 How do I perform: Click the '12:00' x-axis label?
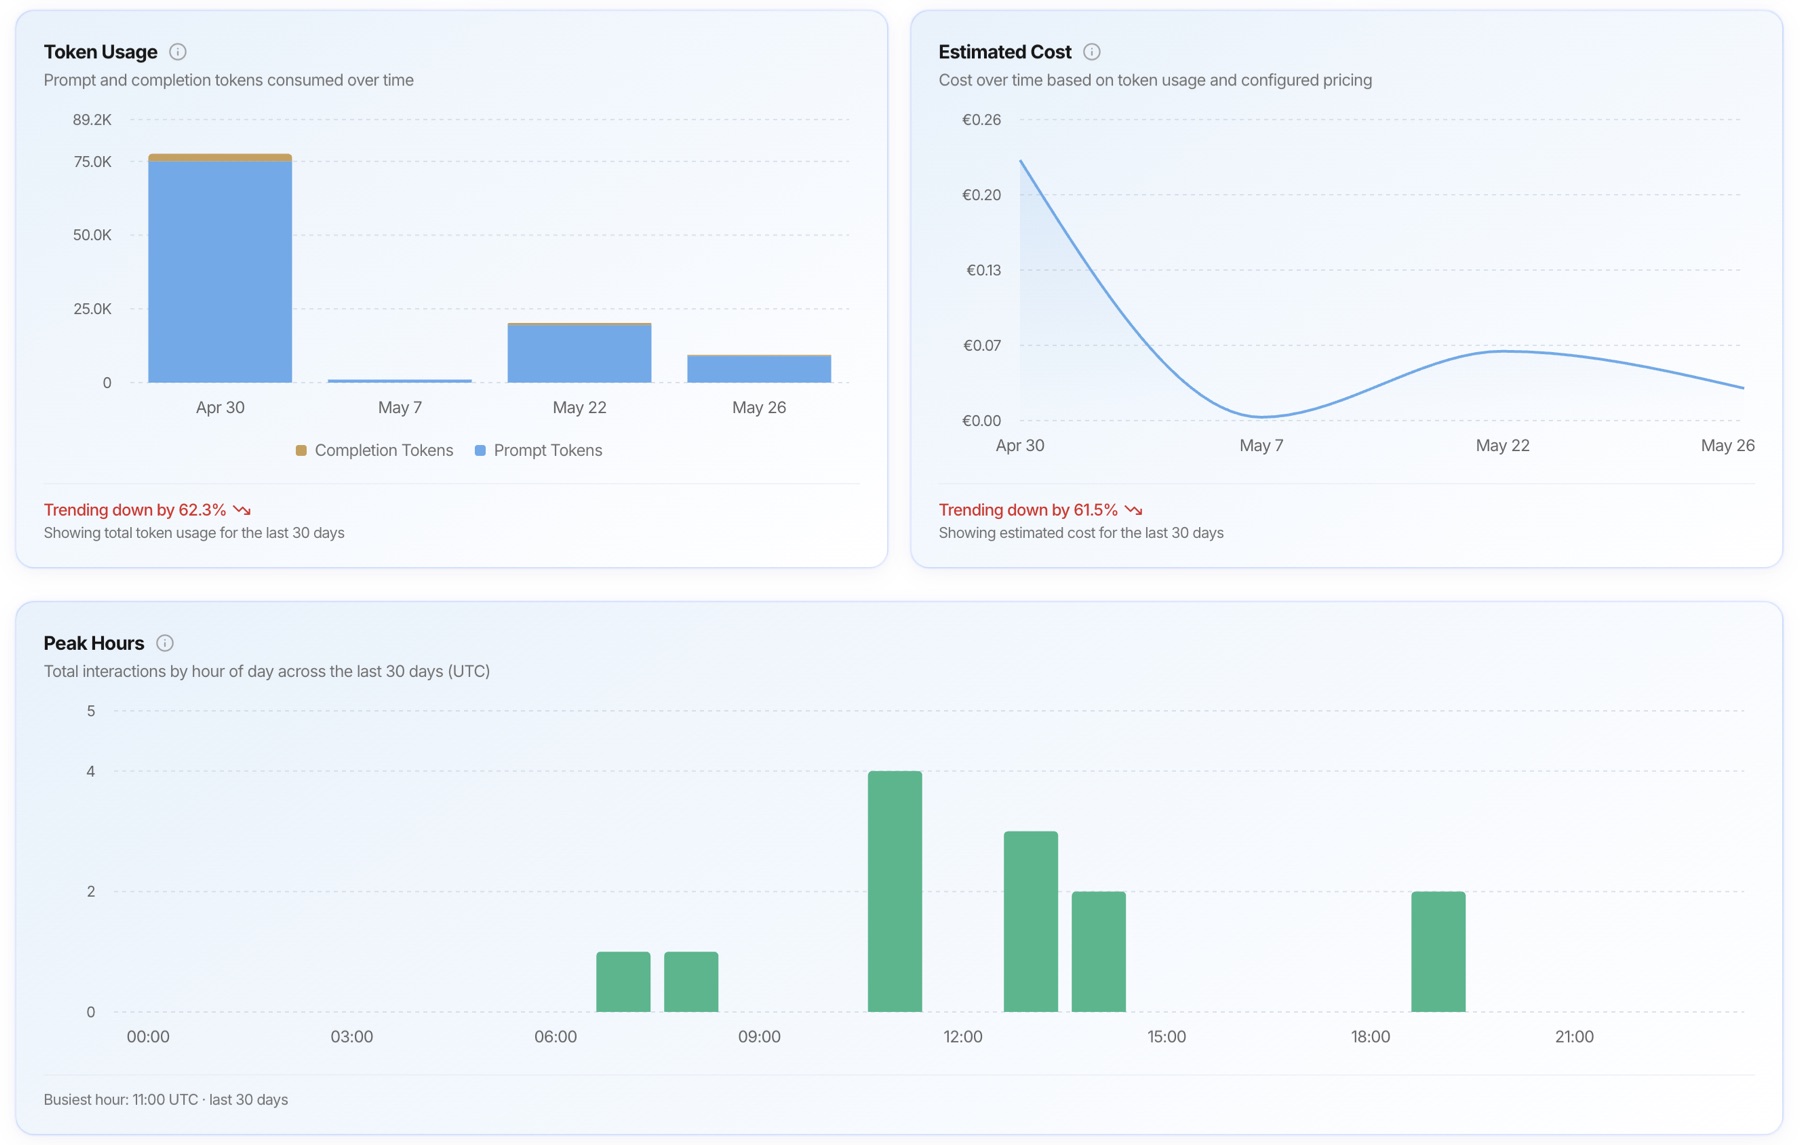tap(963, 1037)
